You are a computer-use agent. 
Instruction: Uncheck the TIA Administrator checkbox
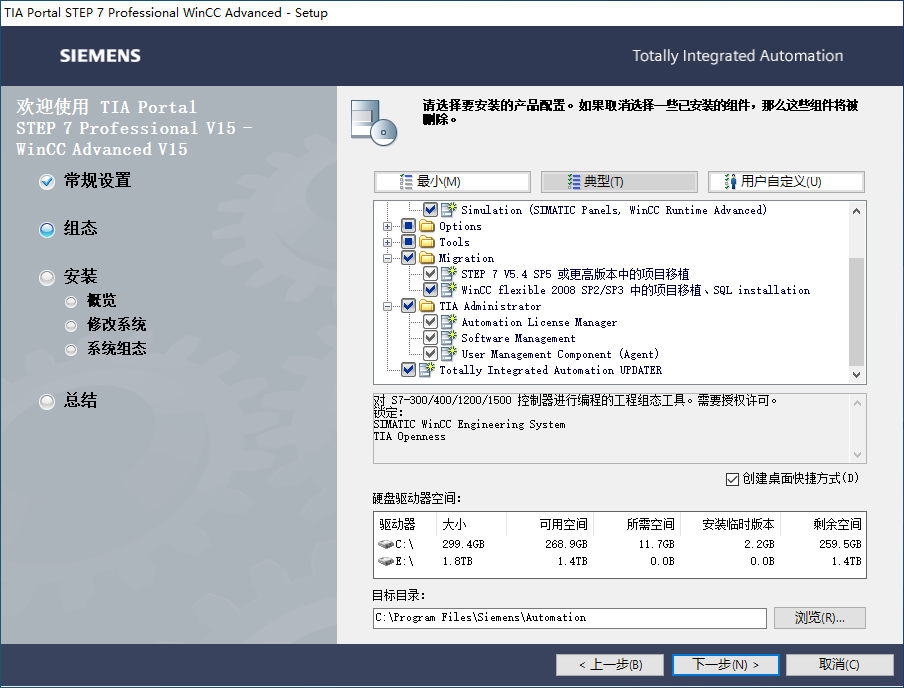tap(408, 306)
